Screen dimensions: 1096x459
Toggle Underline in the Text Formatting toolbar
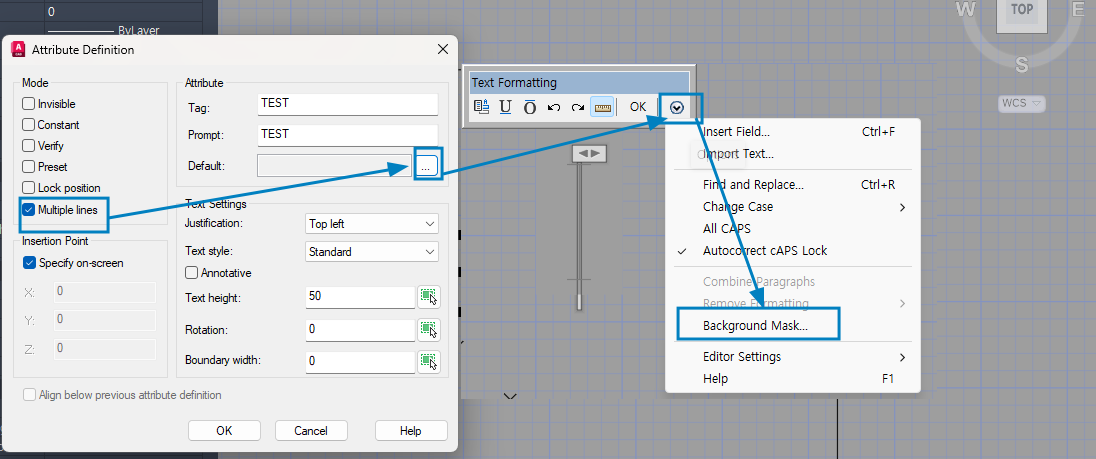505,108
